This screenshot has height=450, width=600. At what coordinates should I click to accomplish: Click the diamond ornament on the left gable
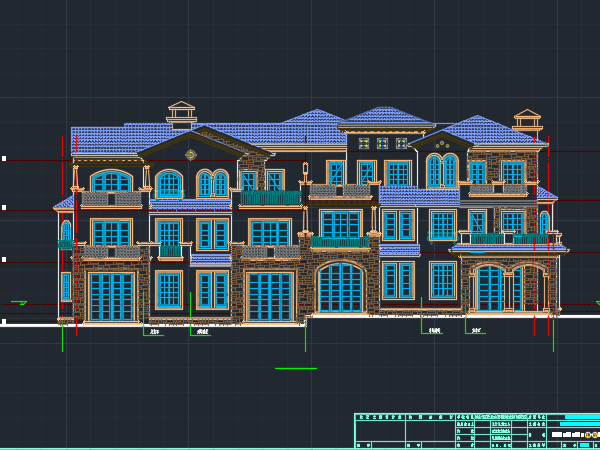190,154
